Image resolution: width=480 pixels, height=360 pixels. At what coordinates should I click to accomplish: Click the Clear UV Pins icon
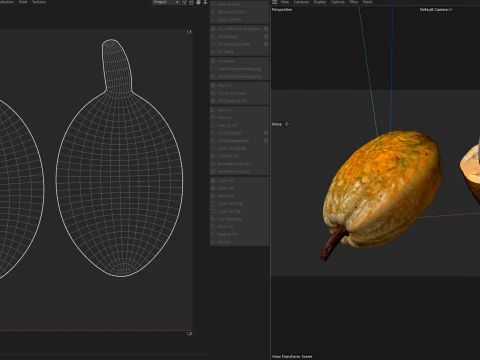click(213, 20)
